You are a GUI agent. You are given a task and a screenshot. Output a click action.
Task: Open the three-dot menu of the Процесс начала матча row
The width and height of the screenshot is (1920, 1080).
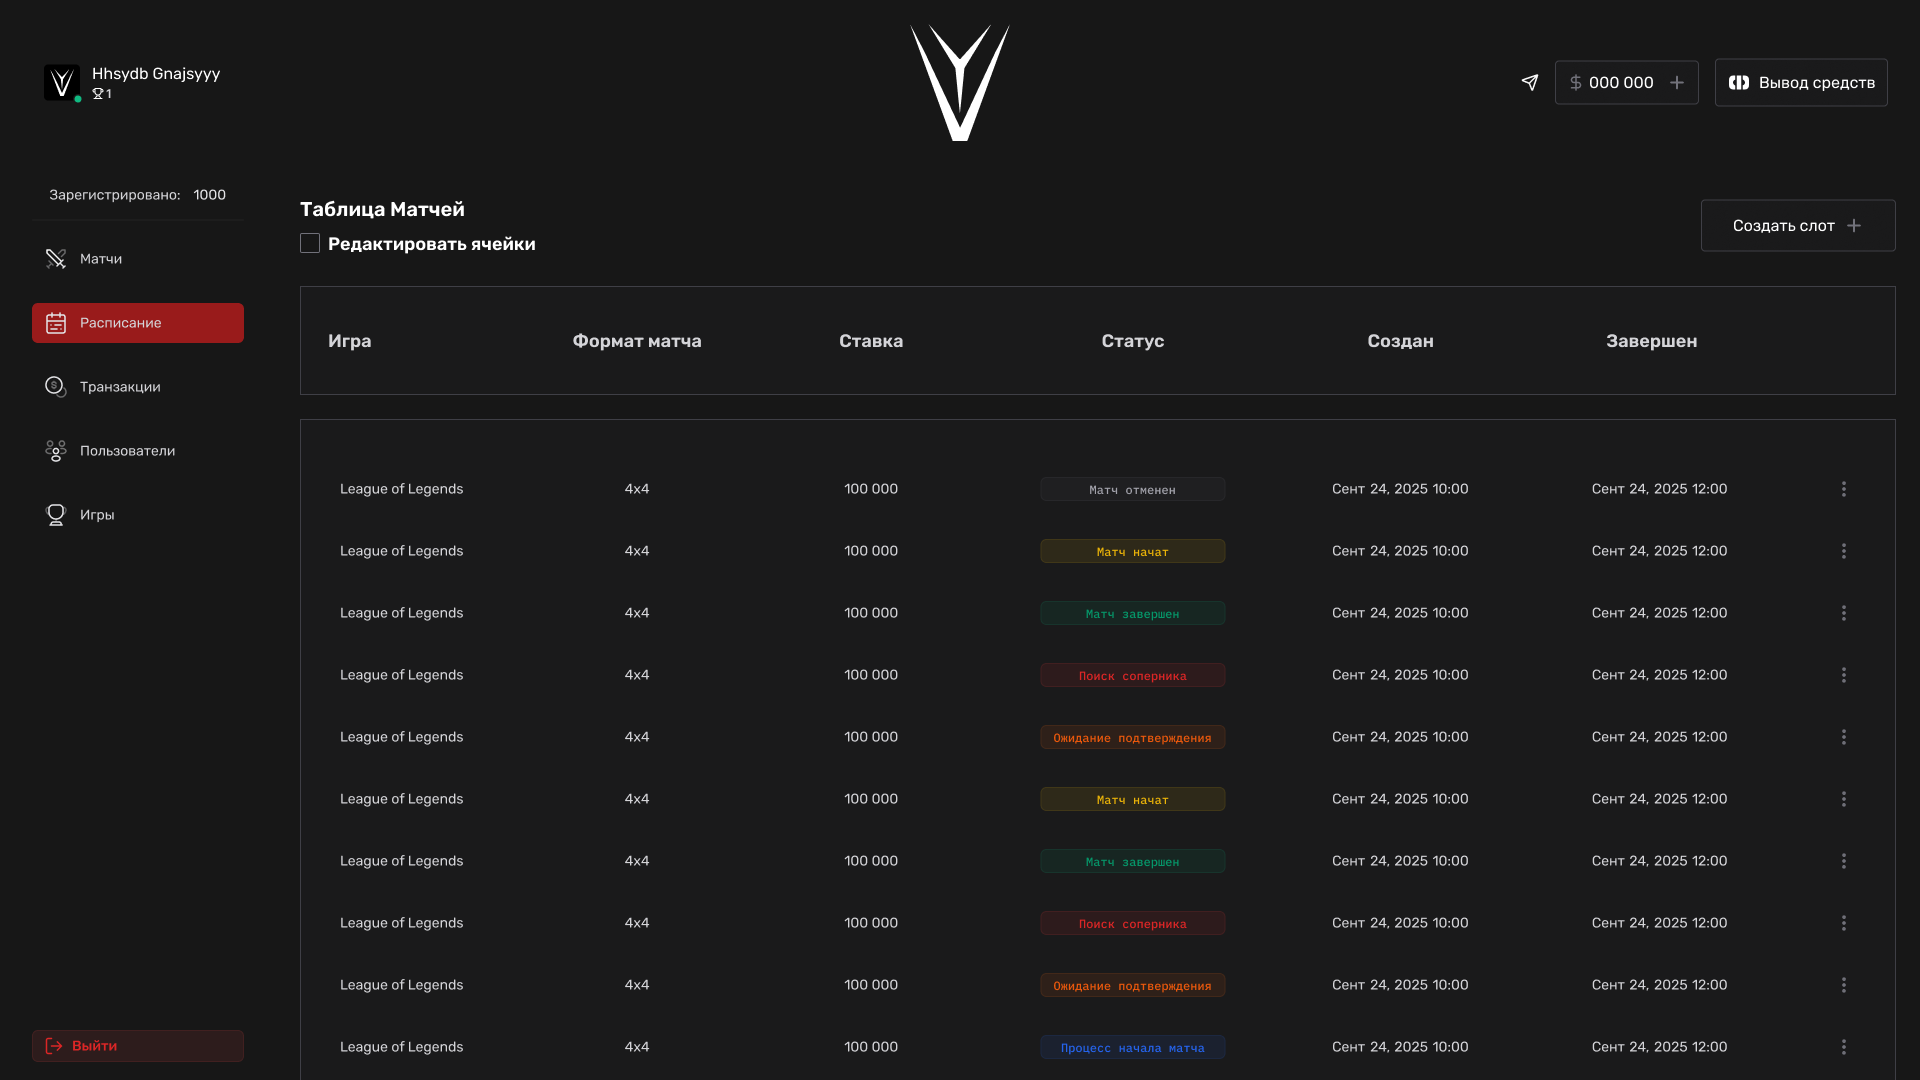click(1844, 1047)
